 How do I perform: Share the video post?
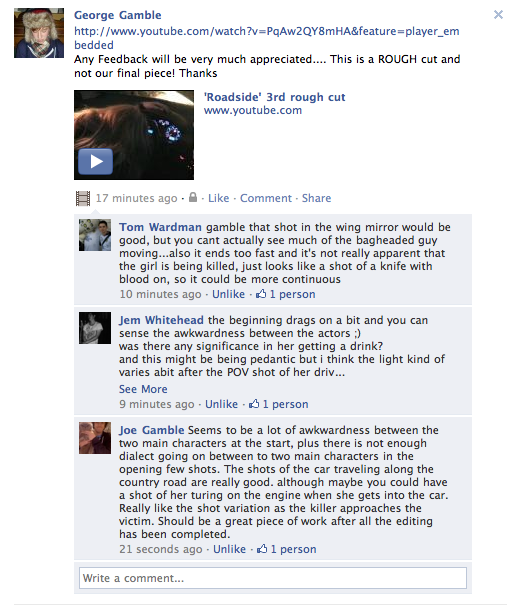pos(316,198)
